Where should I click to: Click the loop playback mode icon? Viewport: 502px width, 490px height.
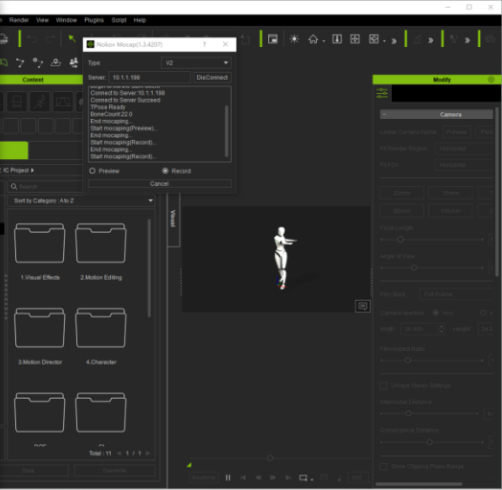pos(303,478)
